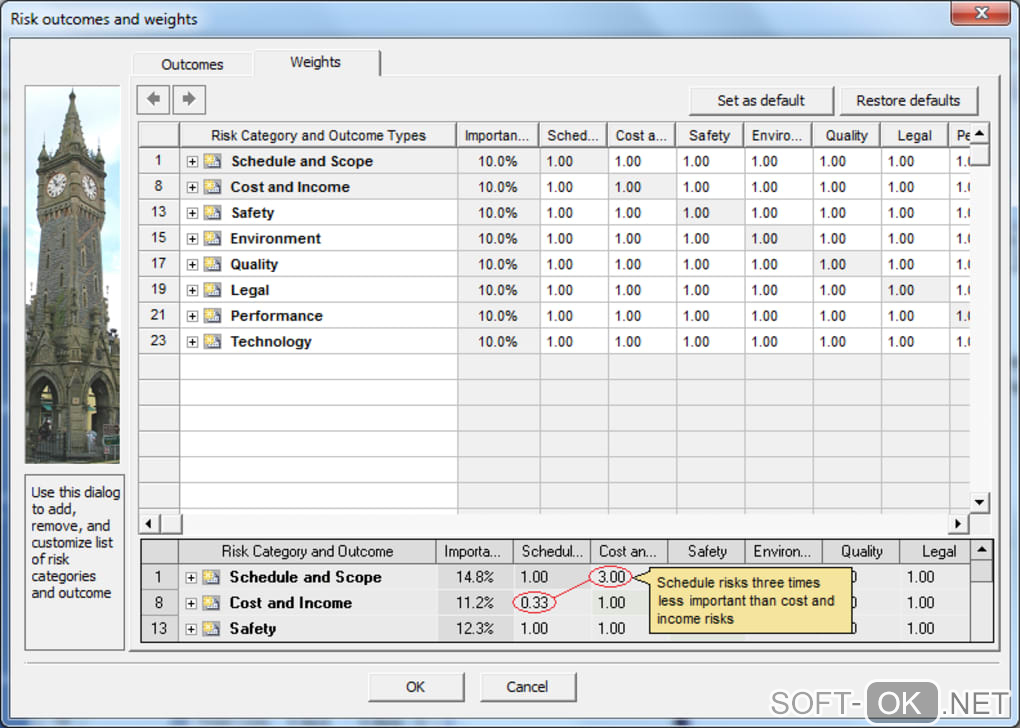Click the Safety category icon in upper table
This screenshot has height=728, width=1020.
(x=213, y=213)
